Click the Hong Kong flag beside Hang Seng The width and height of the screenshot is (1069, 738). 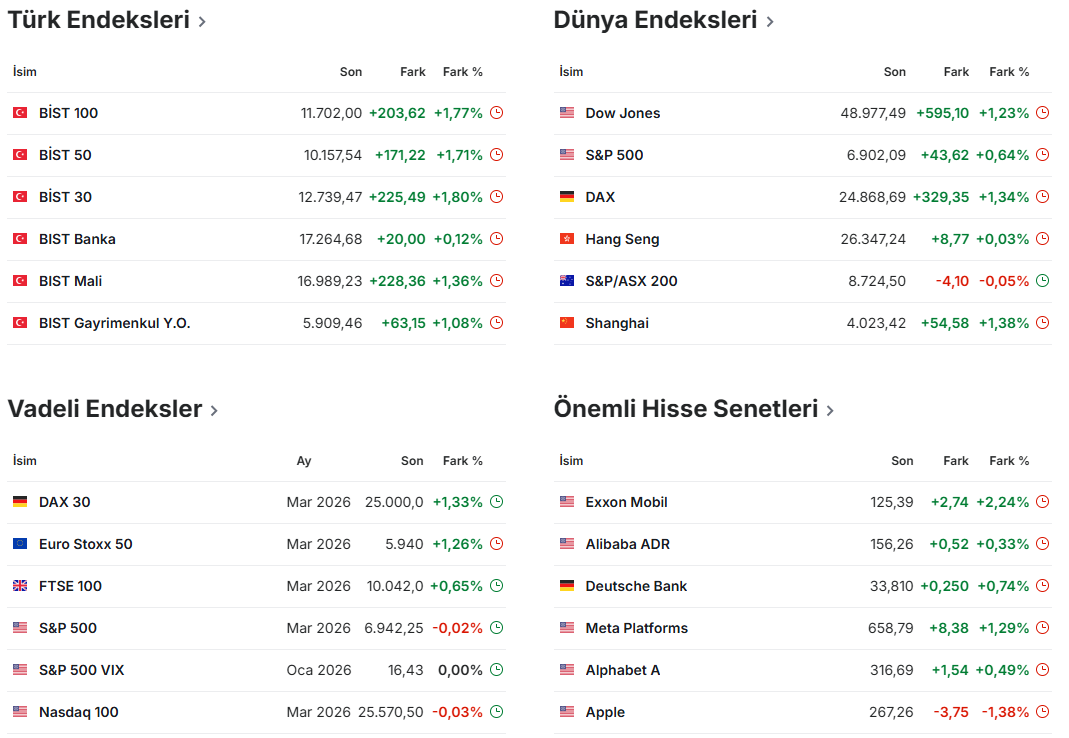567,239
